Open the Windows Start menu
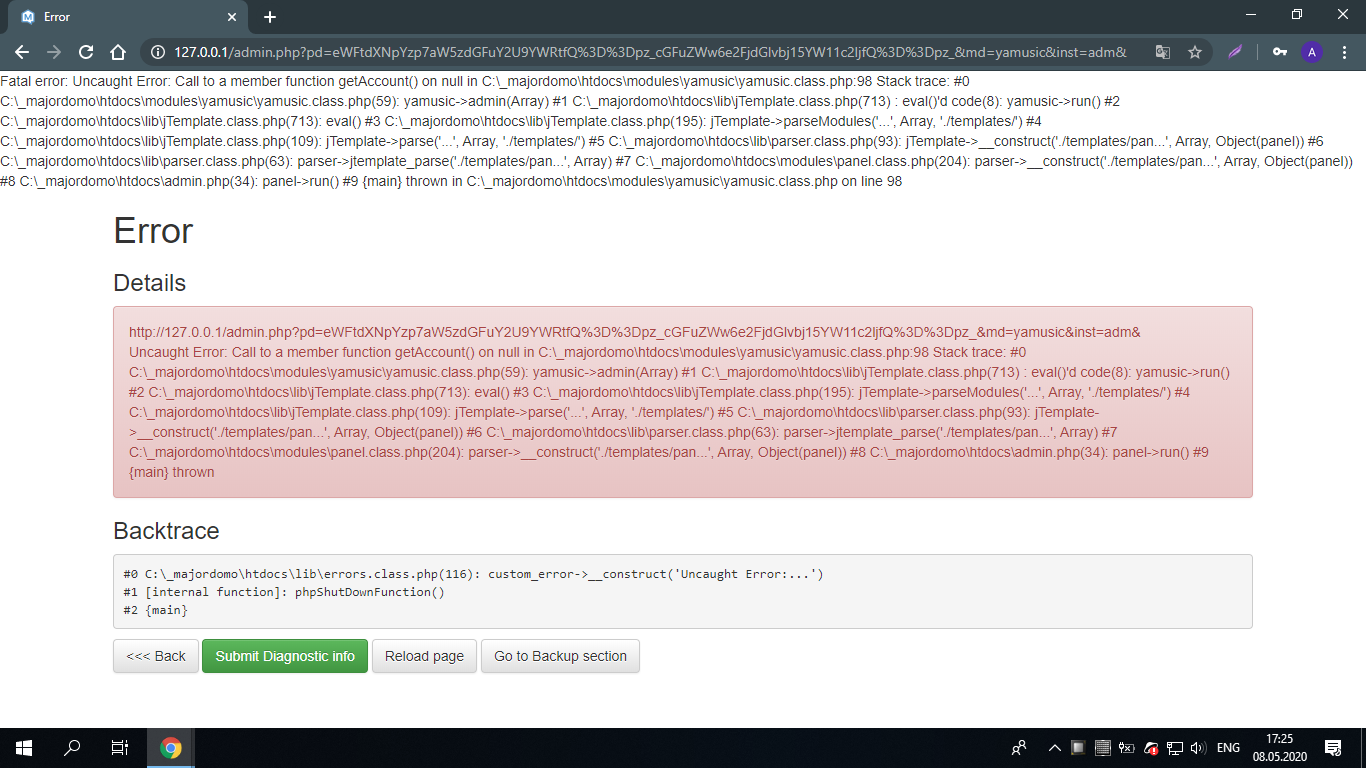Viewport: 1366px width, 768px height. click(x=24, y=747)
